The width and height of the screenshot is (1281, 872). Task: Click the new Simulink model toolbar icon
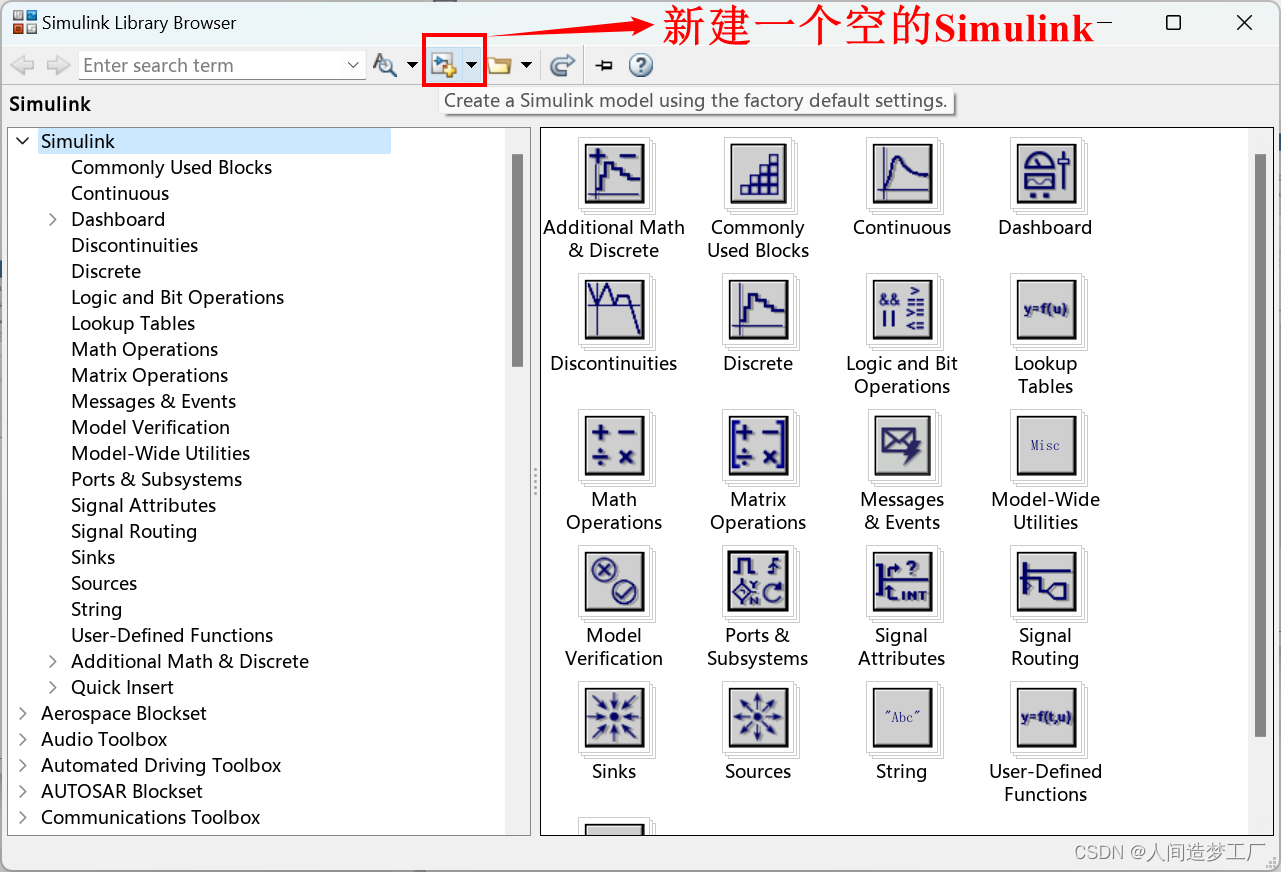pyautogui.click(x=443, y=66)
